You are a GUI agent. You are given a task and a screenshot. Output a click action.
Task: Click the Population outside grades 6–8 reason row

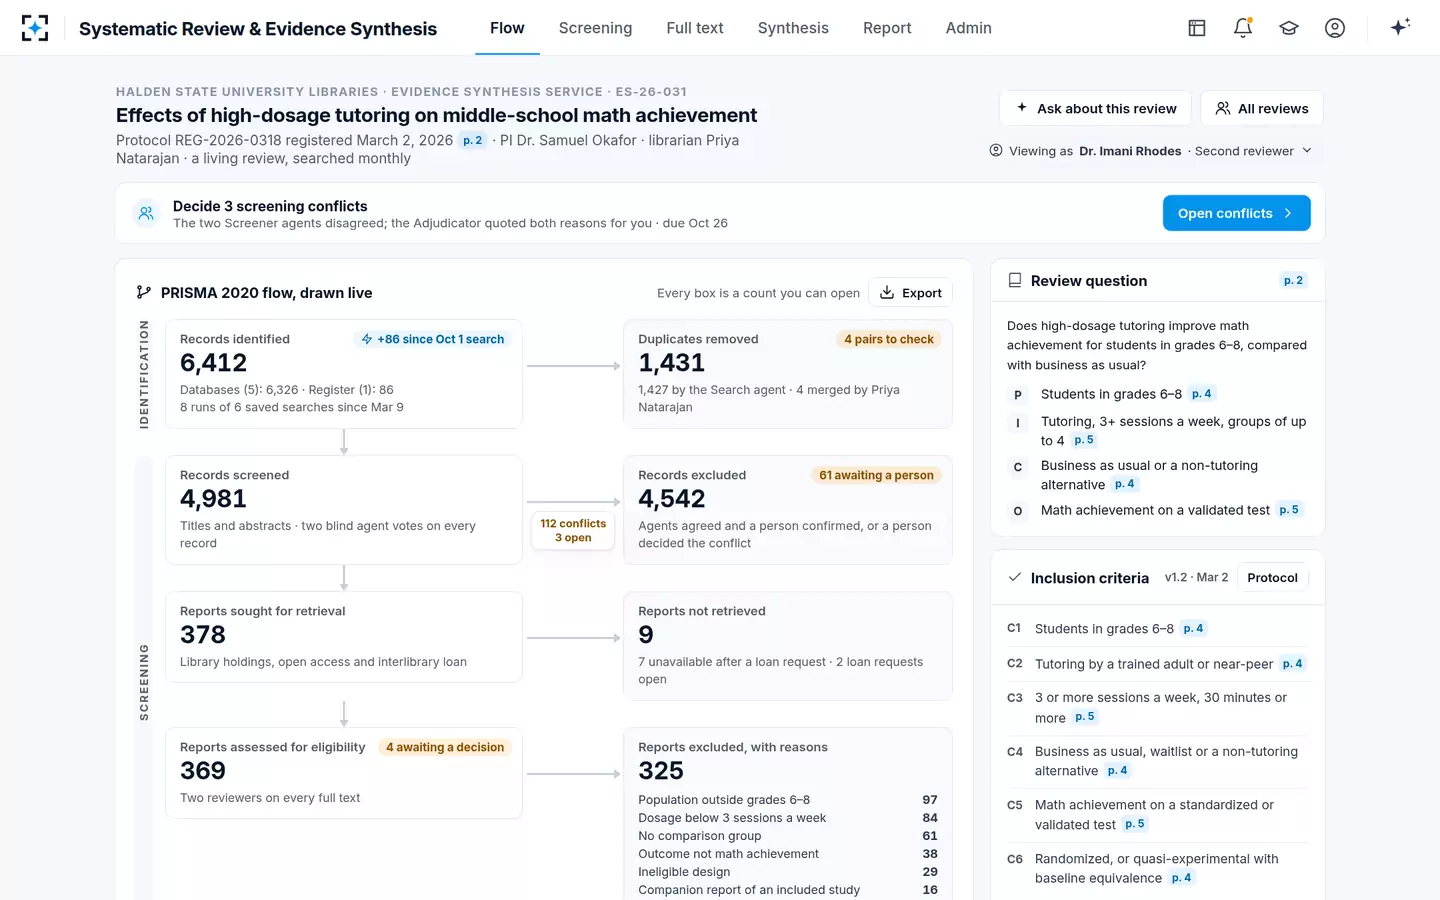point(788,800)
